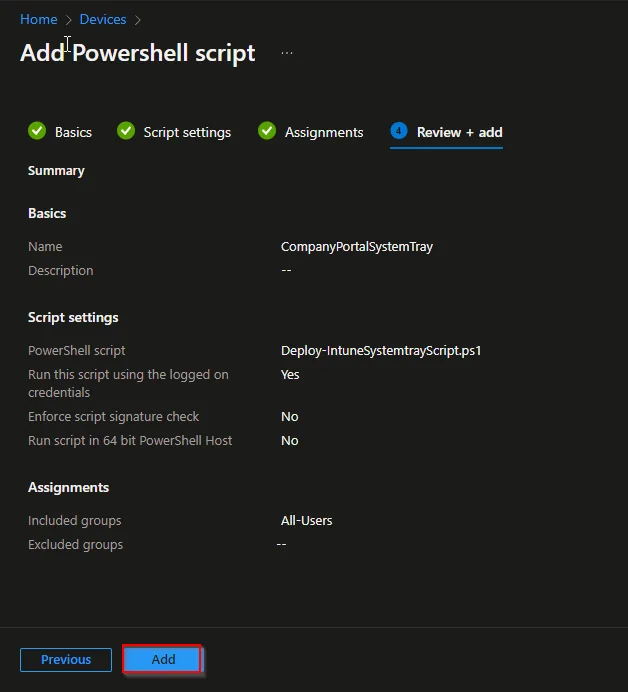
Task: Click the Description label
Action: pos(61,271)
